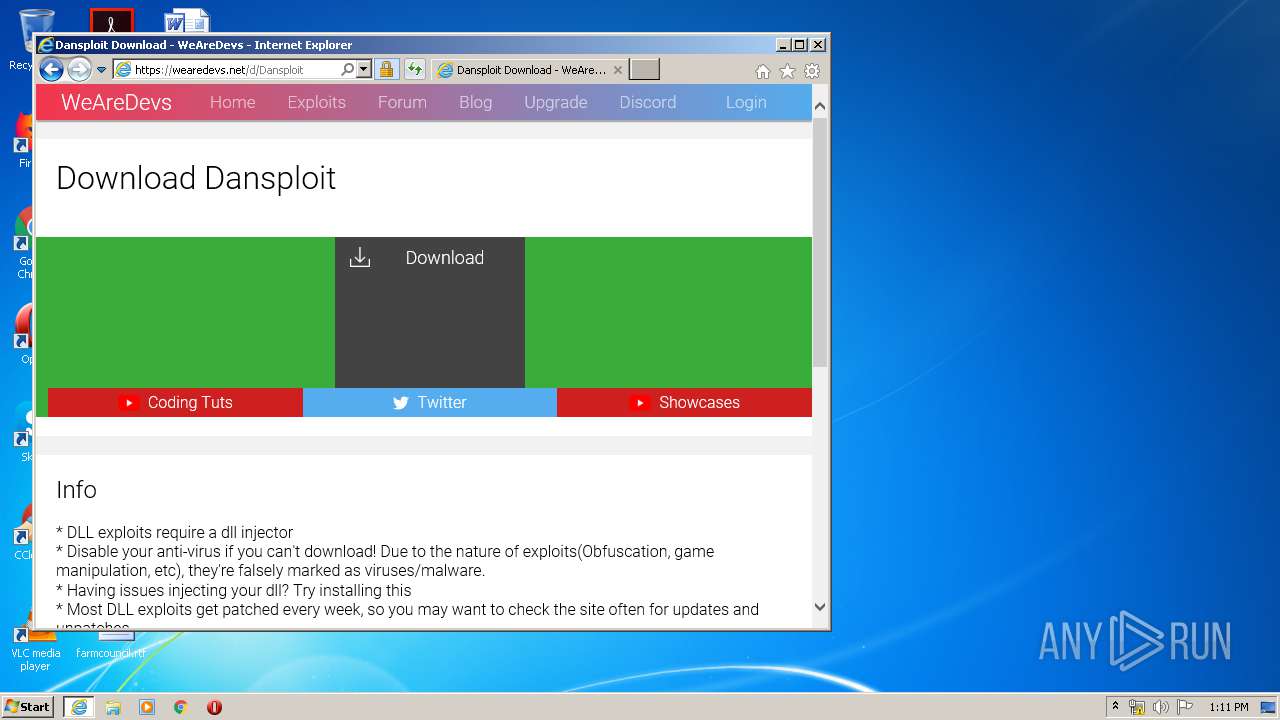Open Favorites with the star icon
The image size is (1280, 720).
pyautogui.click(x=787, y=71)
